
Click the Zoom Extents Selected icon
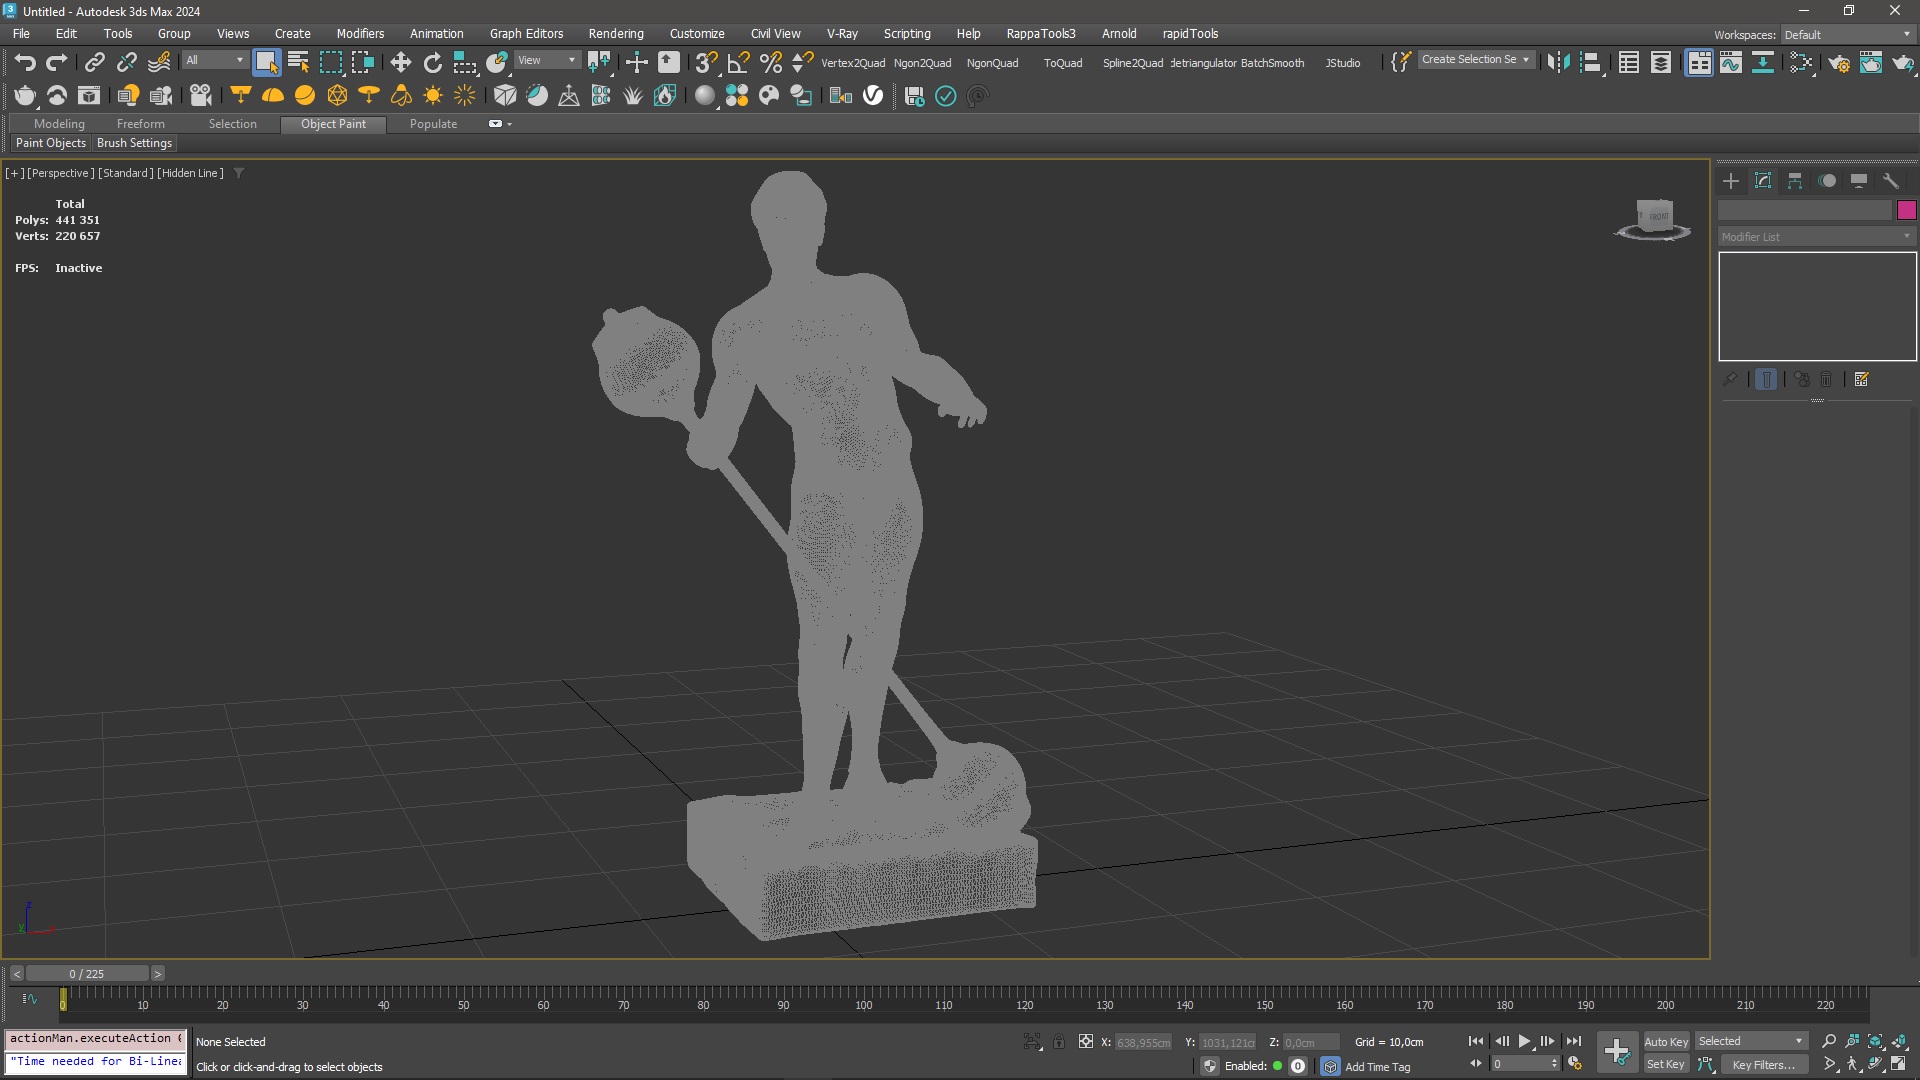(1875, 1041)
